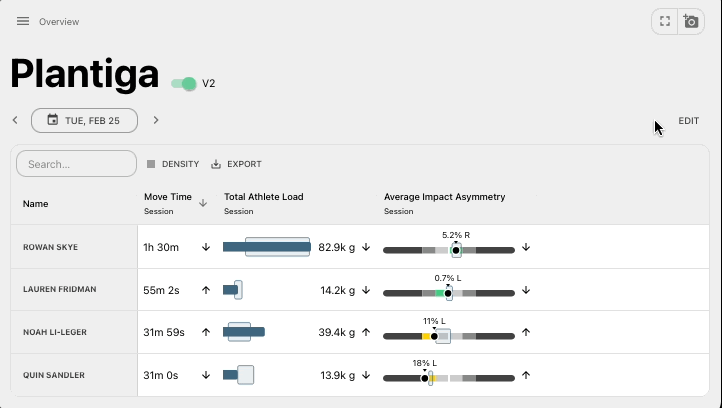Image resolution: width=722 pixels, height=408 pixels.
Task: Click Noah Li-Leger's athlete load bar
Action: (244, 332)
